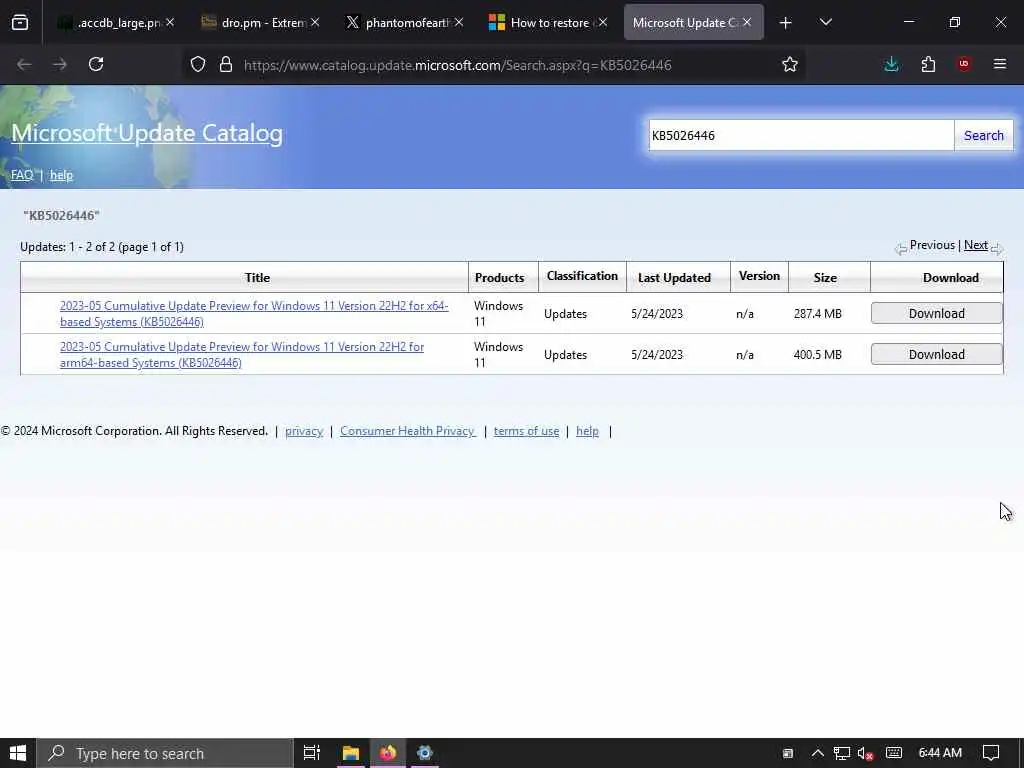The width and height of the screenshot is (1024, 768).
Task: Open the network status tray icon
Action: click(842, 753)
